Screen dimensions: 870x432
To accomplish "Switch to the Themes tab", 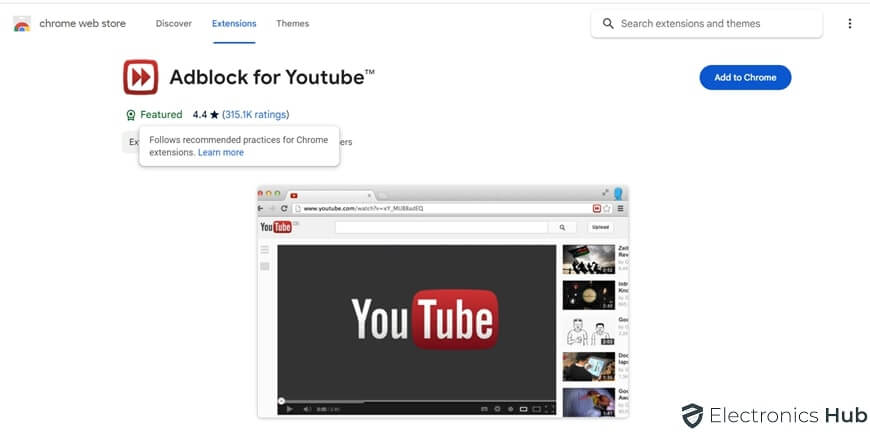I will 292,23.
